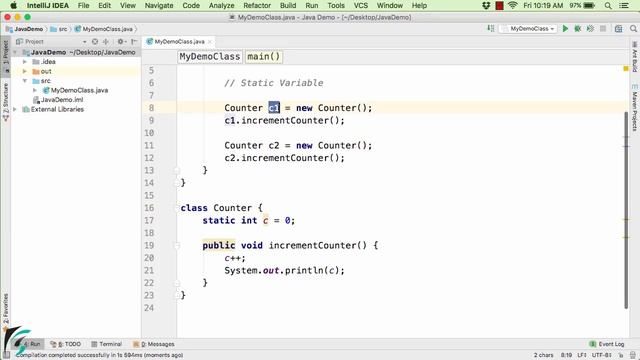Open Dropbox menu bar icon

click(x=486, y=5)
